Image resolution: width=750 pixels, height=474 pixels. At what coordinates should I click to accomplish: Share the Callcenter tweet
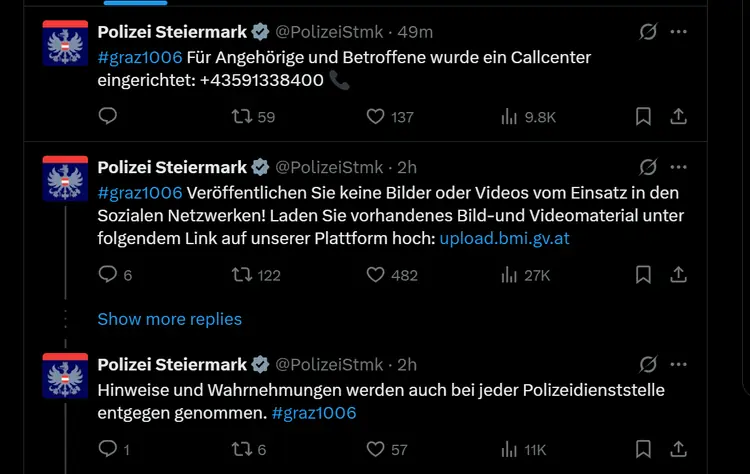point(678,116)
